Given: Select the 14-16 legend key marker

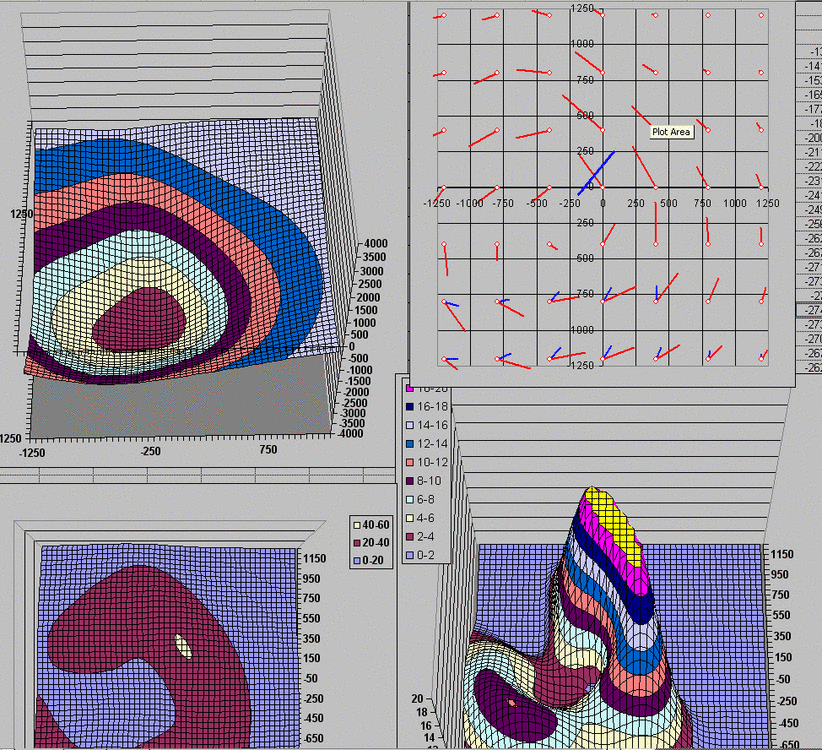Looking at the screenshot, I should click(x=409, y=425).
